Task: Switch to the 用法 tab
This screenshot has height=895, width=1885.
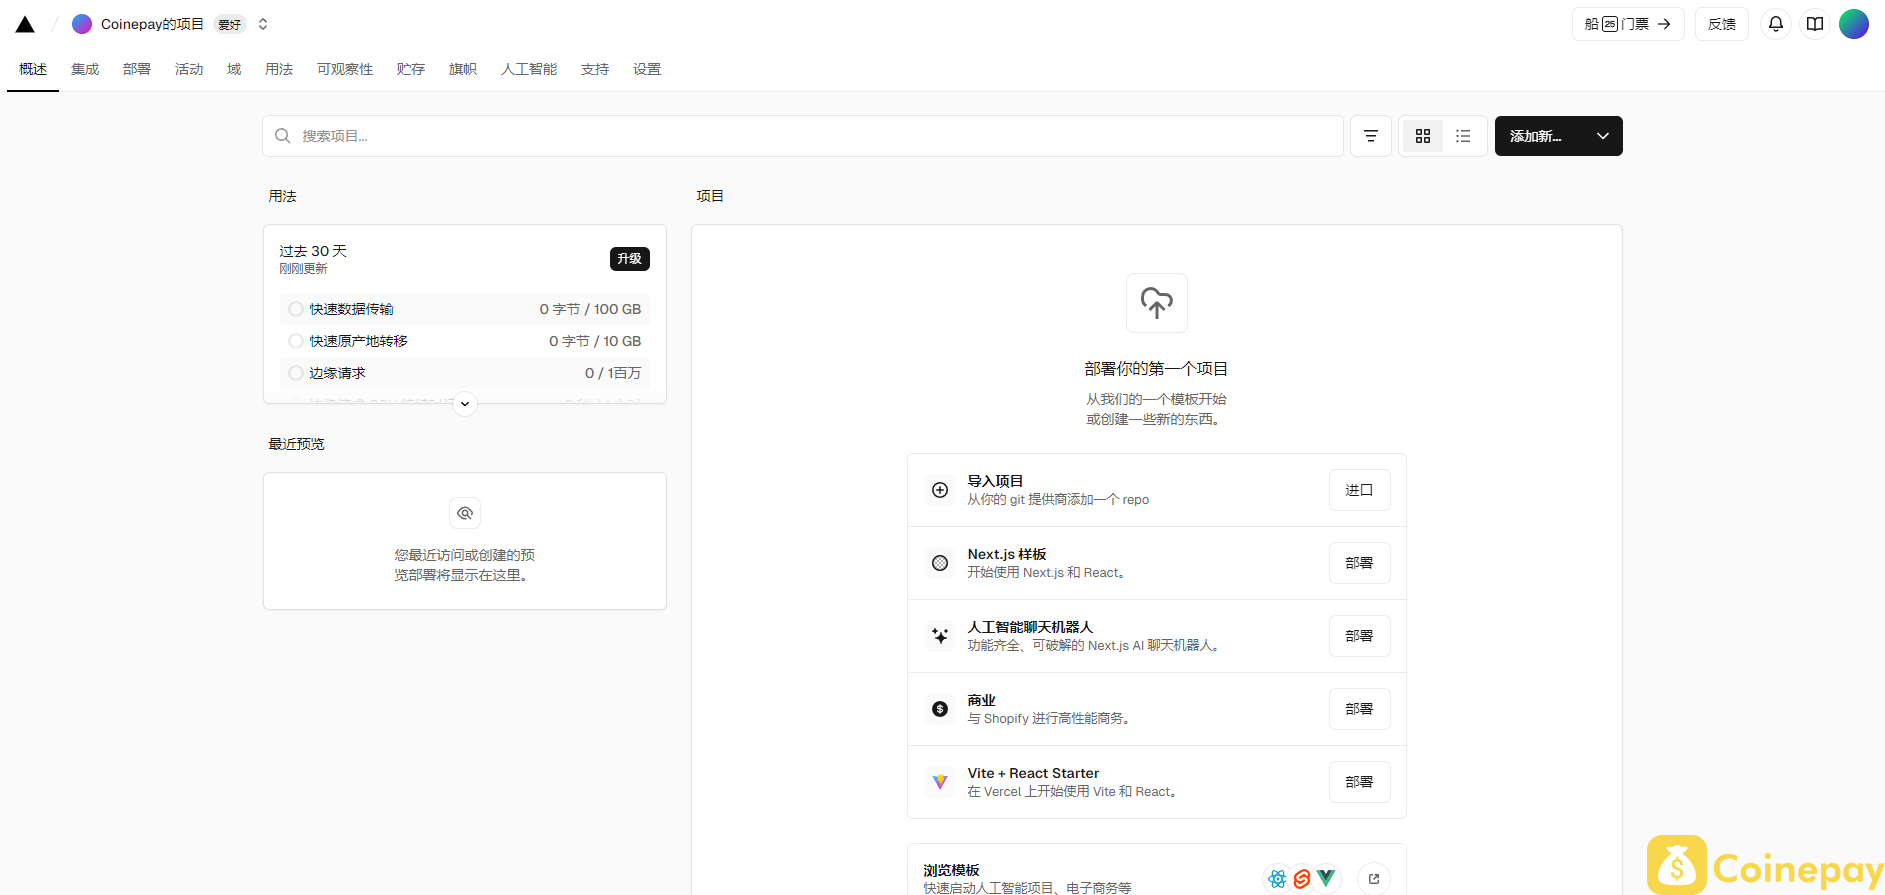Action: click(279, 69)
